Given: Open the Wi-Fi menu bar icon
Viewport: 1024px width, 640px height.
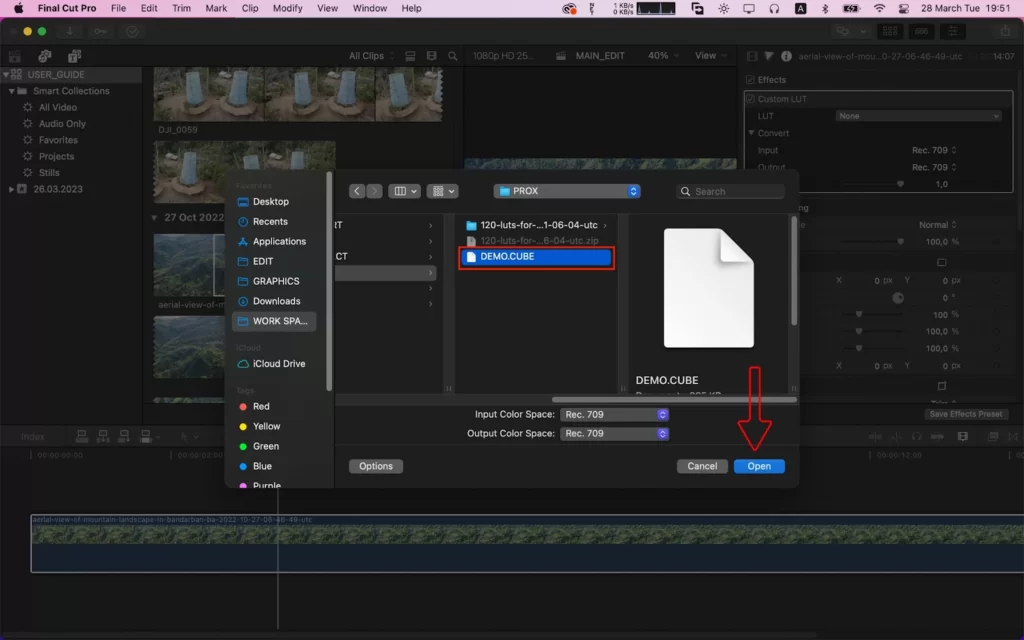Looking at the screenshot, I should [x=880, y=8].
